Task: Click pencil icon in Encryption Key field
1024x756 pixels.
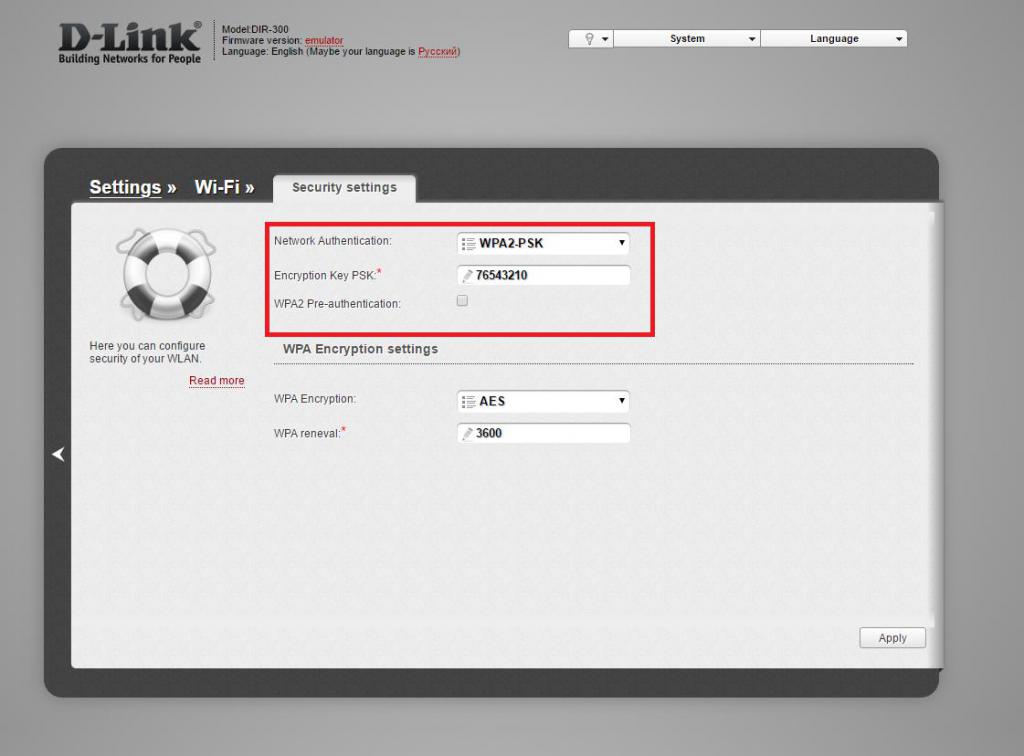Action: (x=467, y=276)
